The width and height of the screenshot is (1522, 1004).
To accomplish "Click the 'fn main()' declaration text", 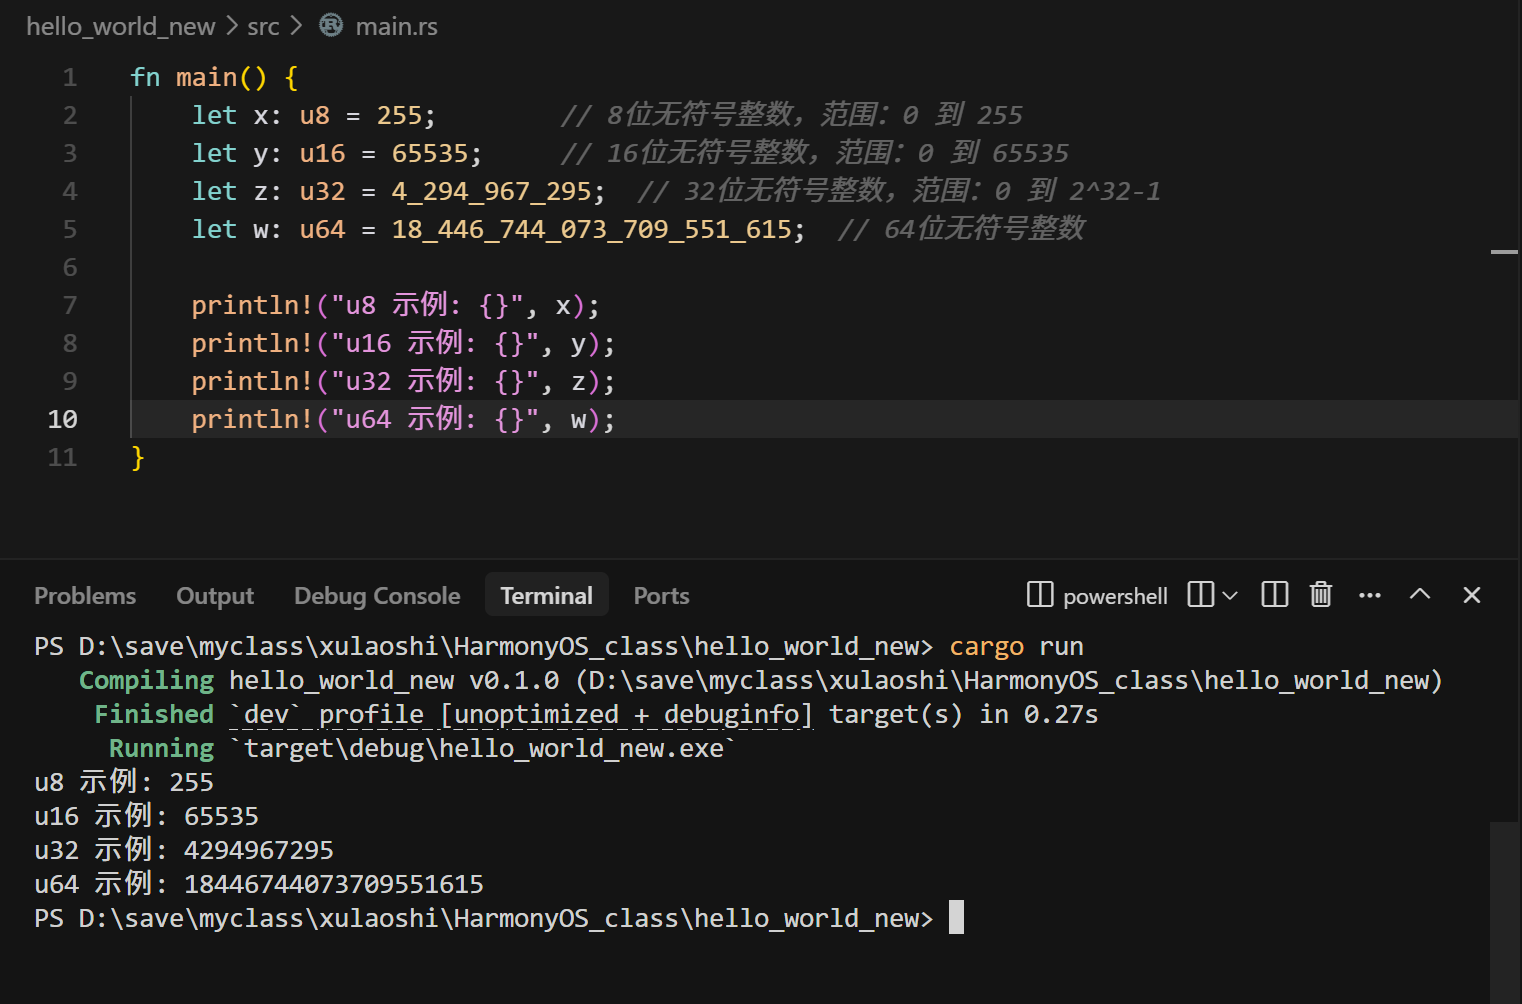I will [x=199, y=77].
